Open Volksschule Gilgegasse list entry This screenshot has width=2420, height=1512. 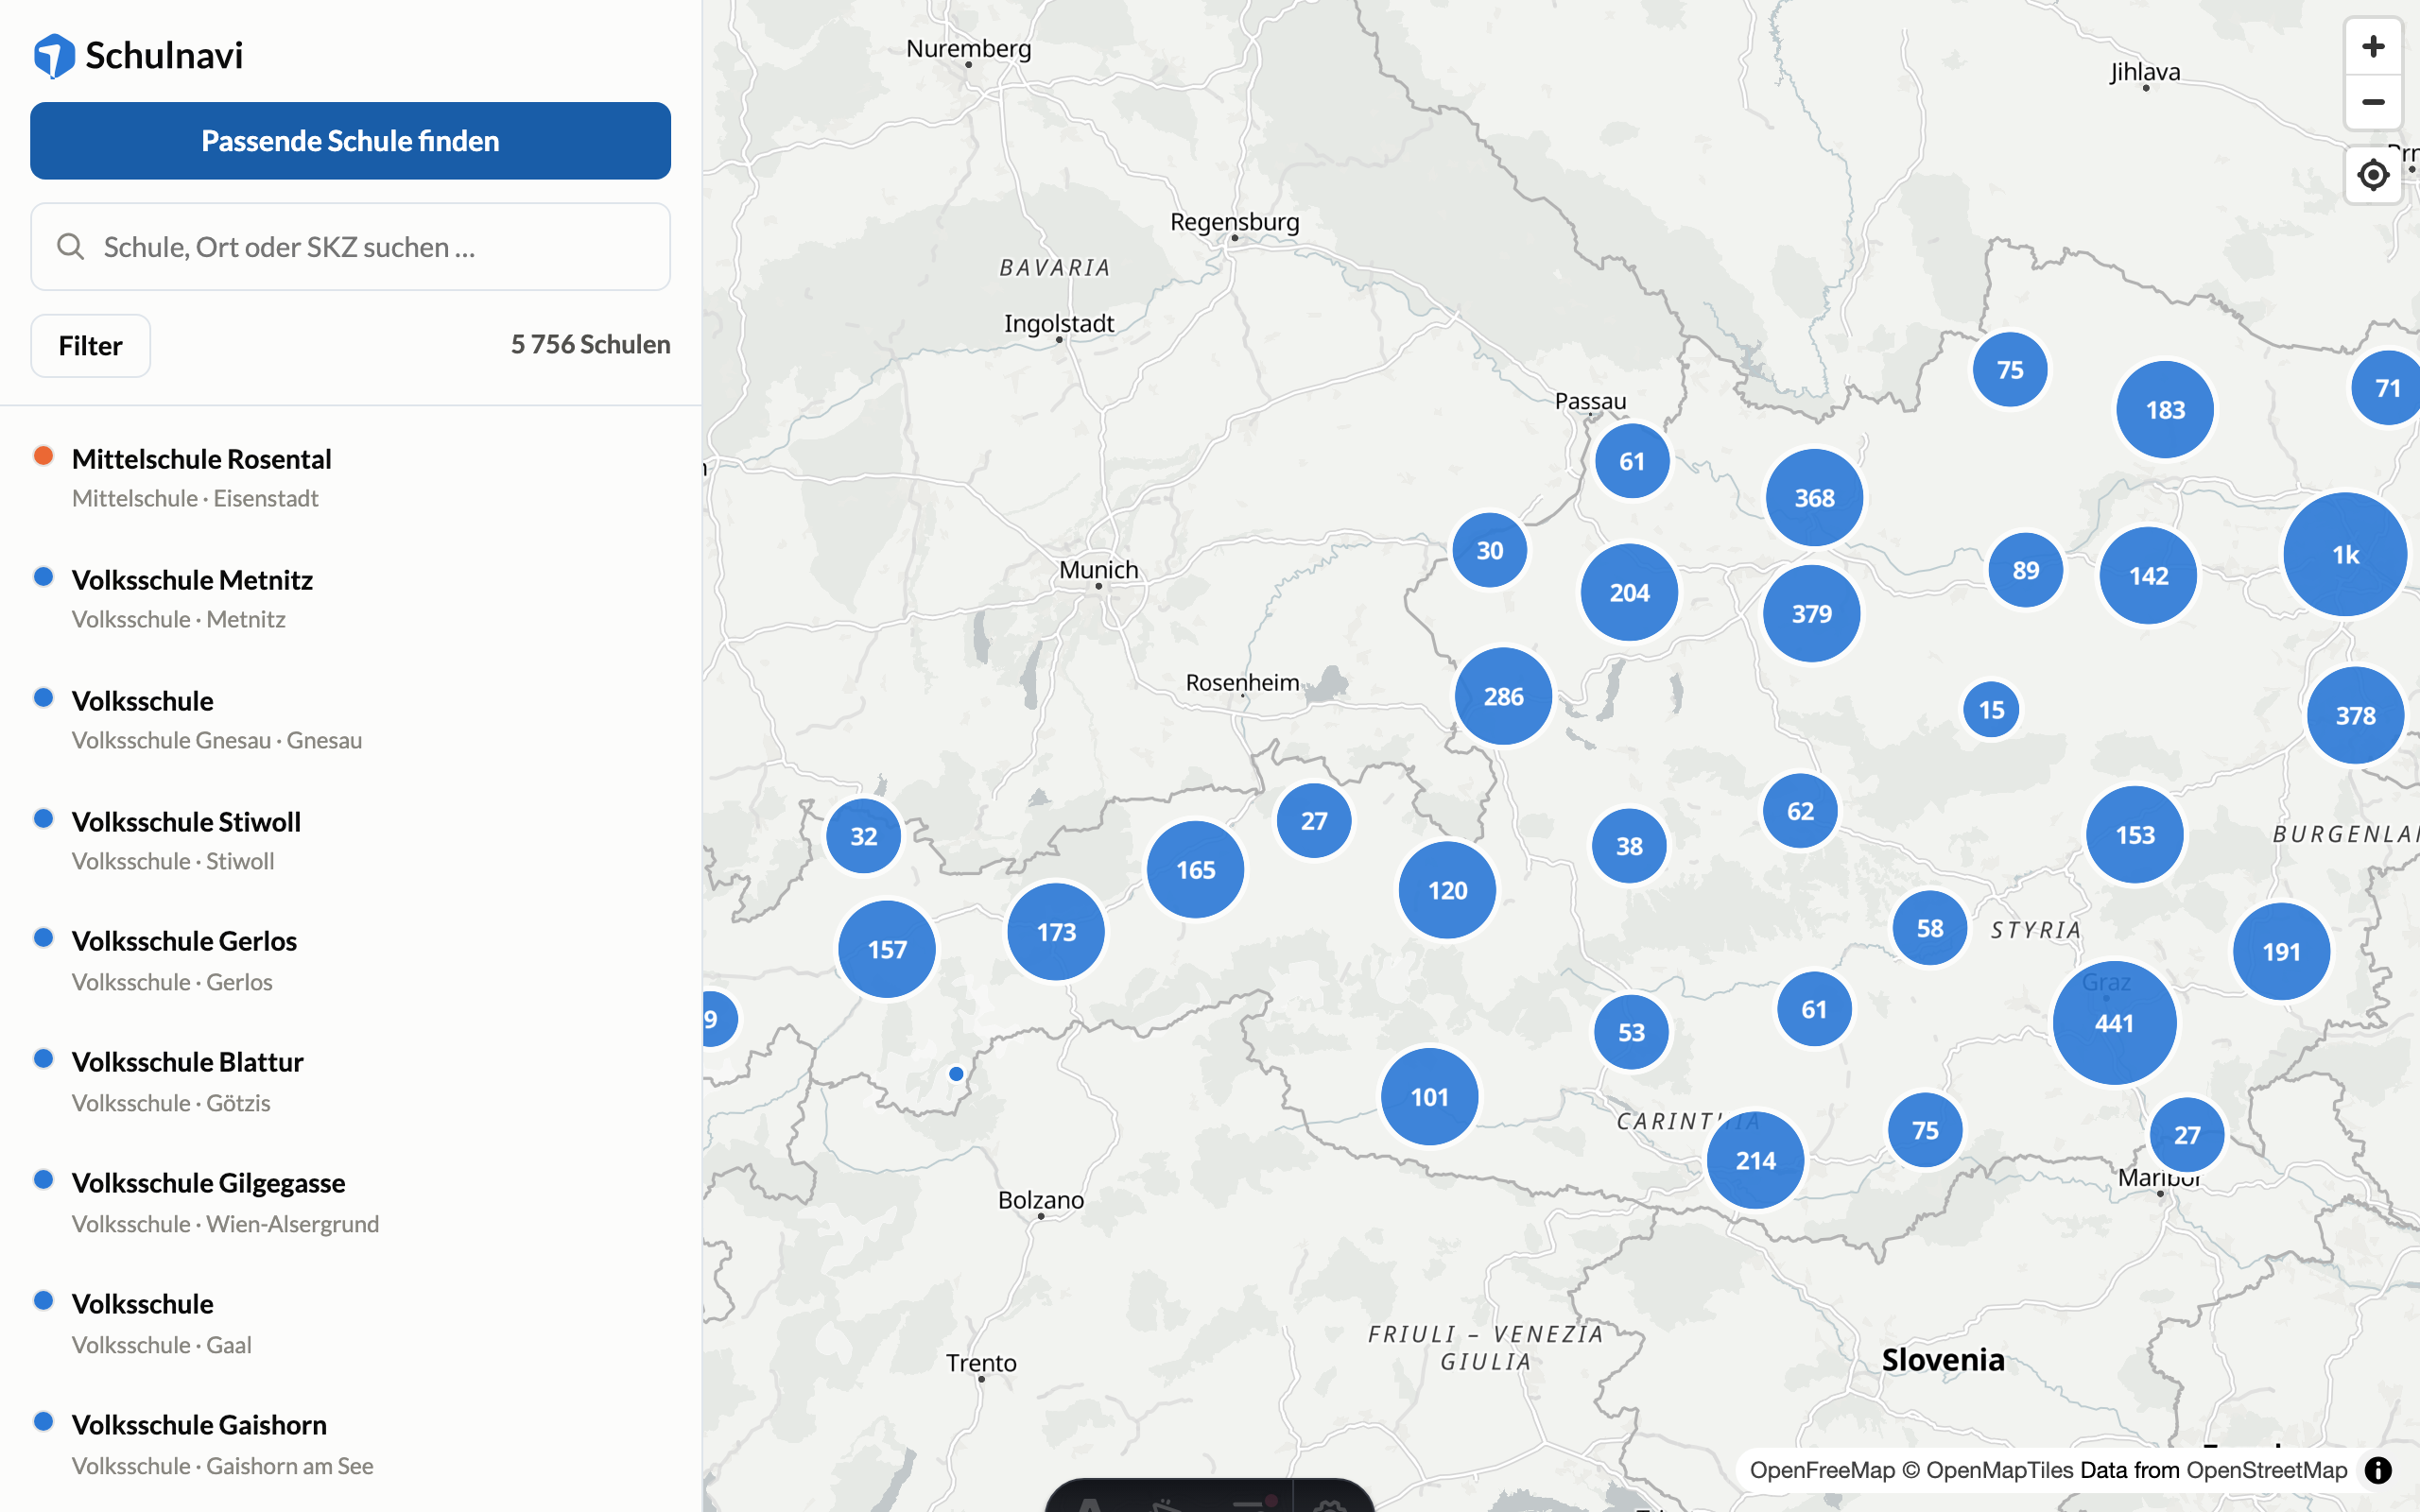(x=350, y=1202)
